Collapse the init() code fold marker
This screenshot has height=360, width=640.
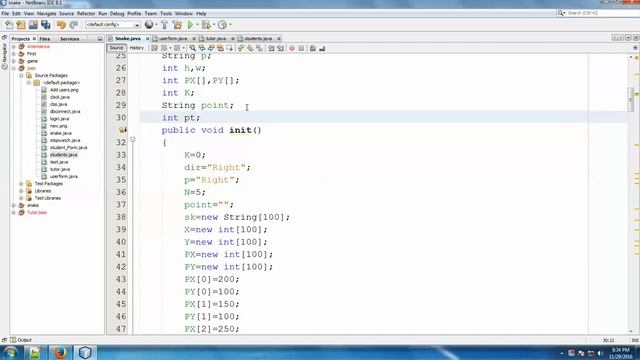(x=133, y=140)
